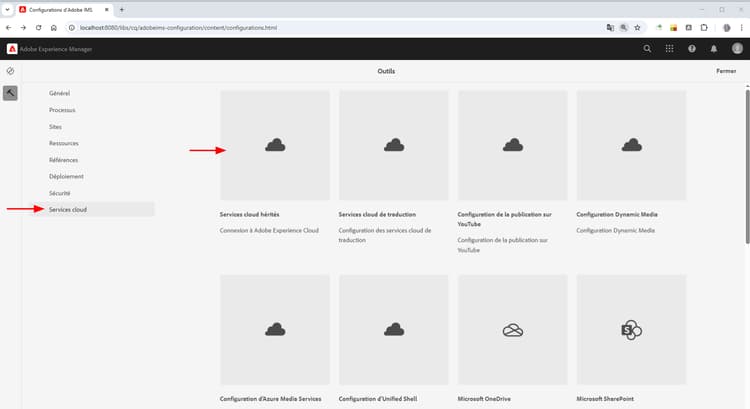The height and width of the screenshot is (409, 750).
Task: Click Configuration d'Azure Media Services title
Action: tap(270, 398)
